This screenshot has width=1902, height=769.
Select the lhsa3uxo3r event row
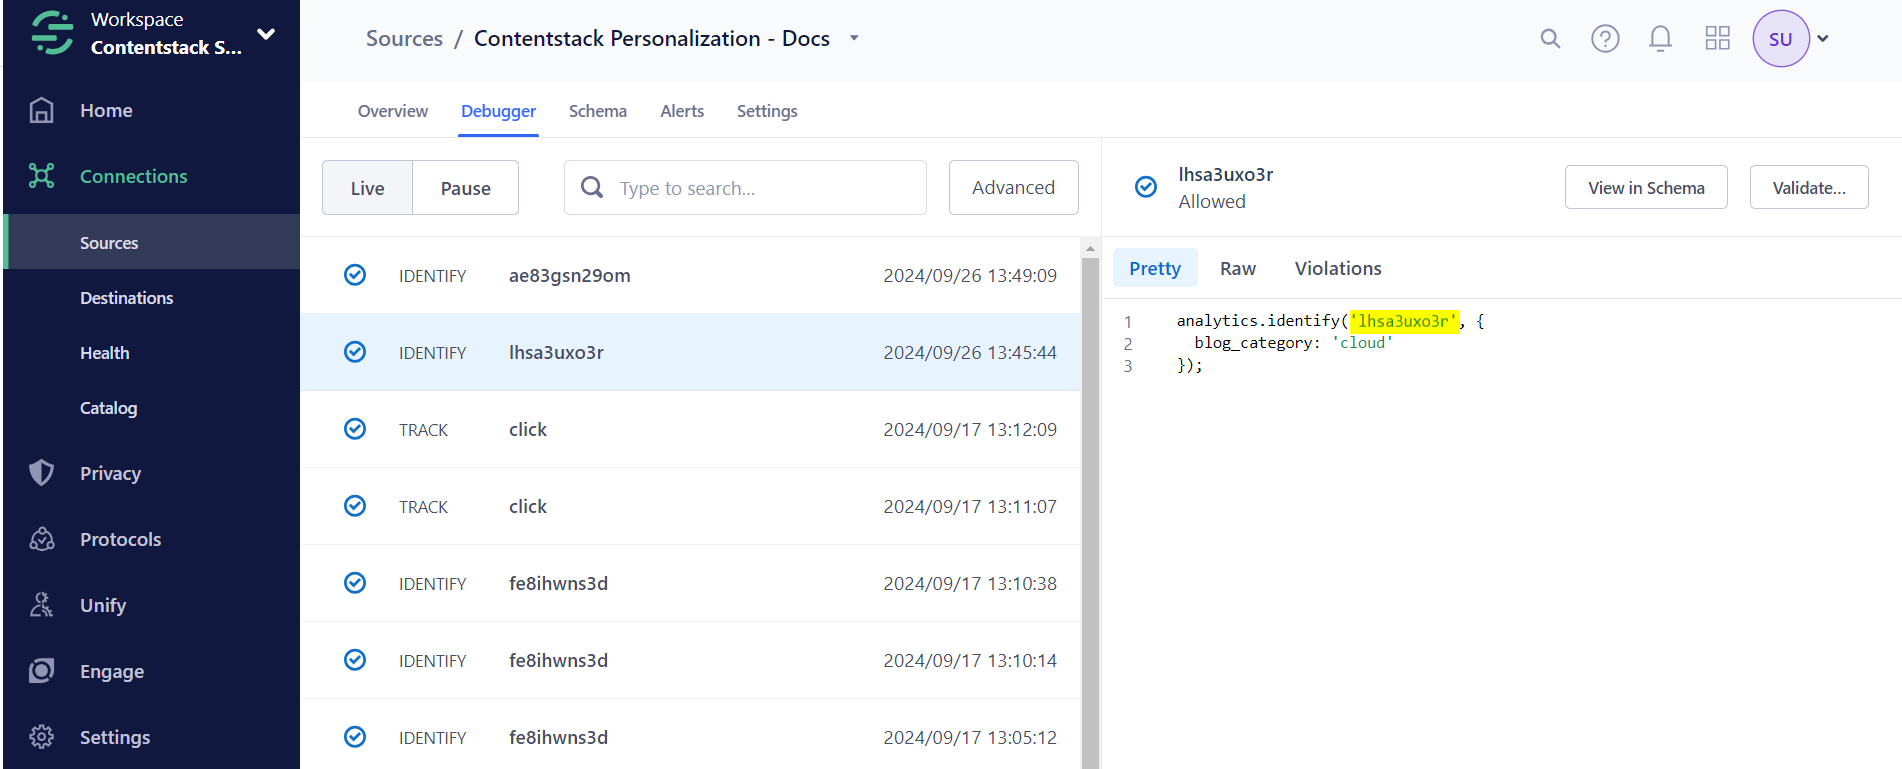pos(690,352)
